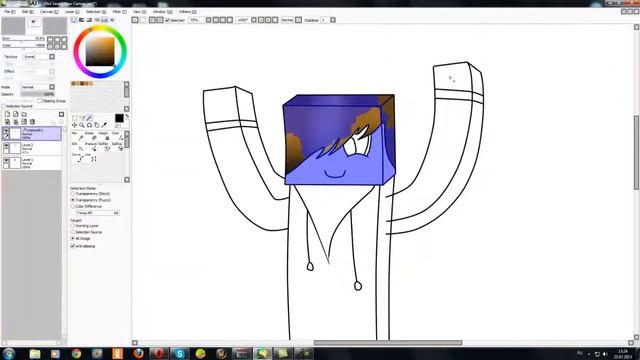
Task: Adjust the layer Opacity slider
Action: pyautogui.click(x=37, y=94)
